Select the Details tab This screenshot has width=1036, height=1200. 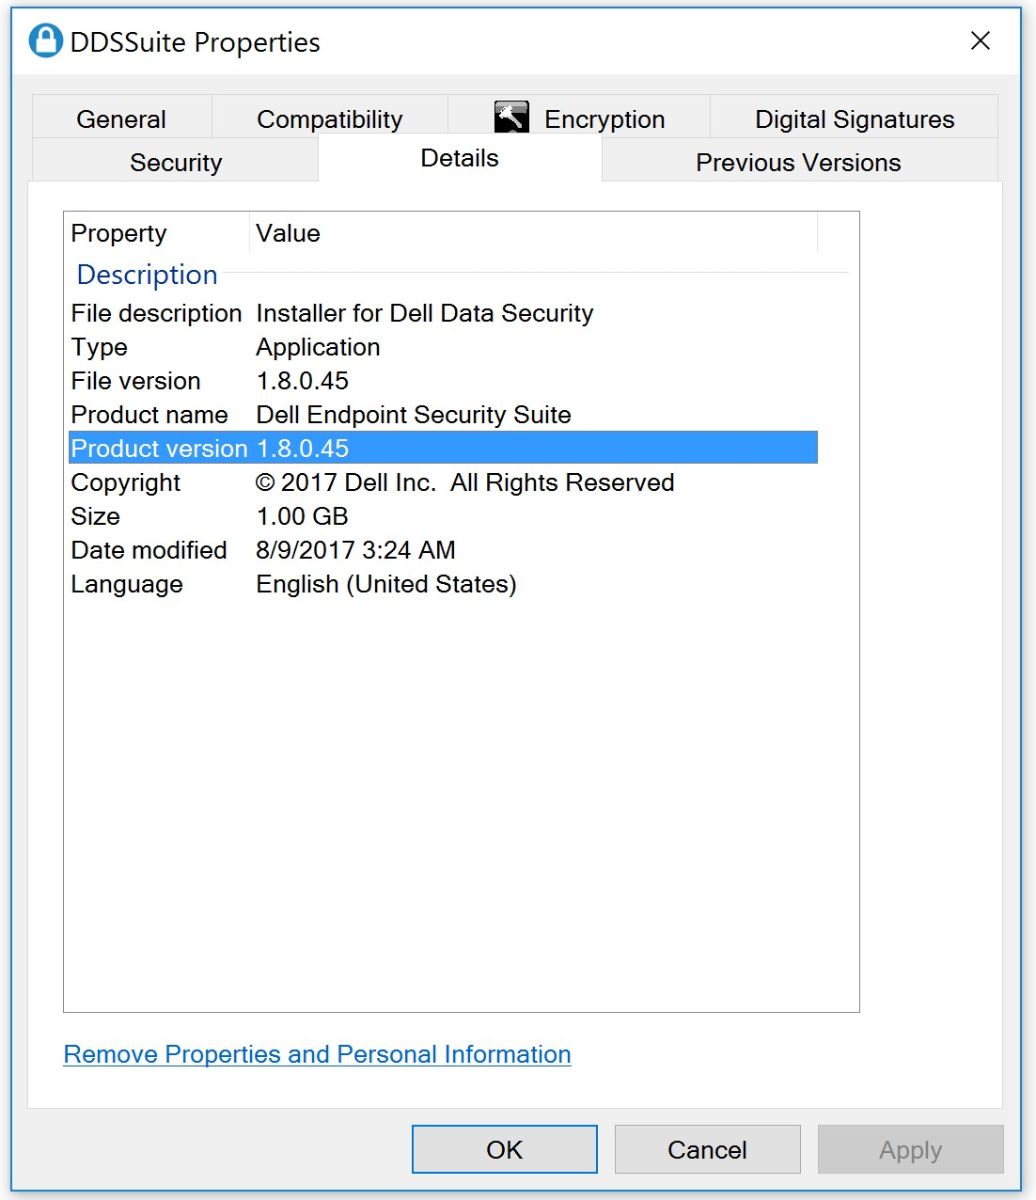point(460,158)
